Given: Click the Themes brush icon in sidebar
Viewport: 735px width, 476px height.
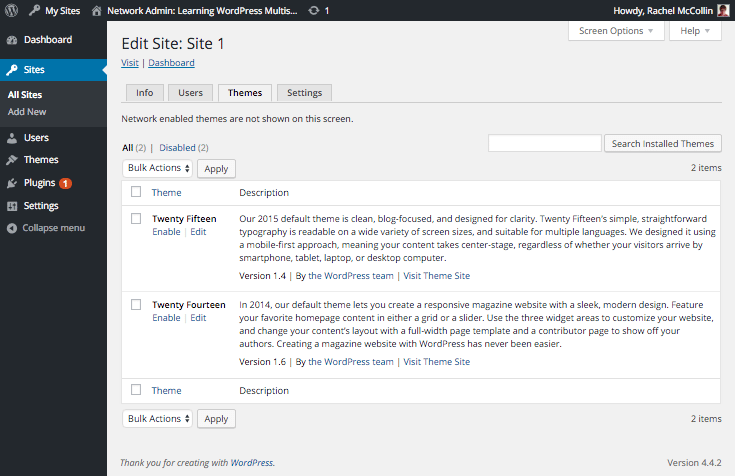Looking at the screenshot, I should pos(12,160).
